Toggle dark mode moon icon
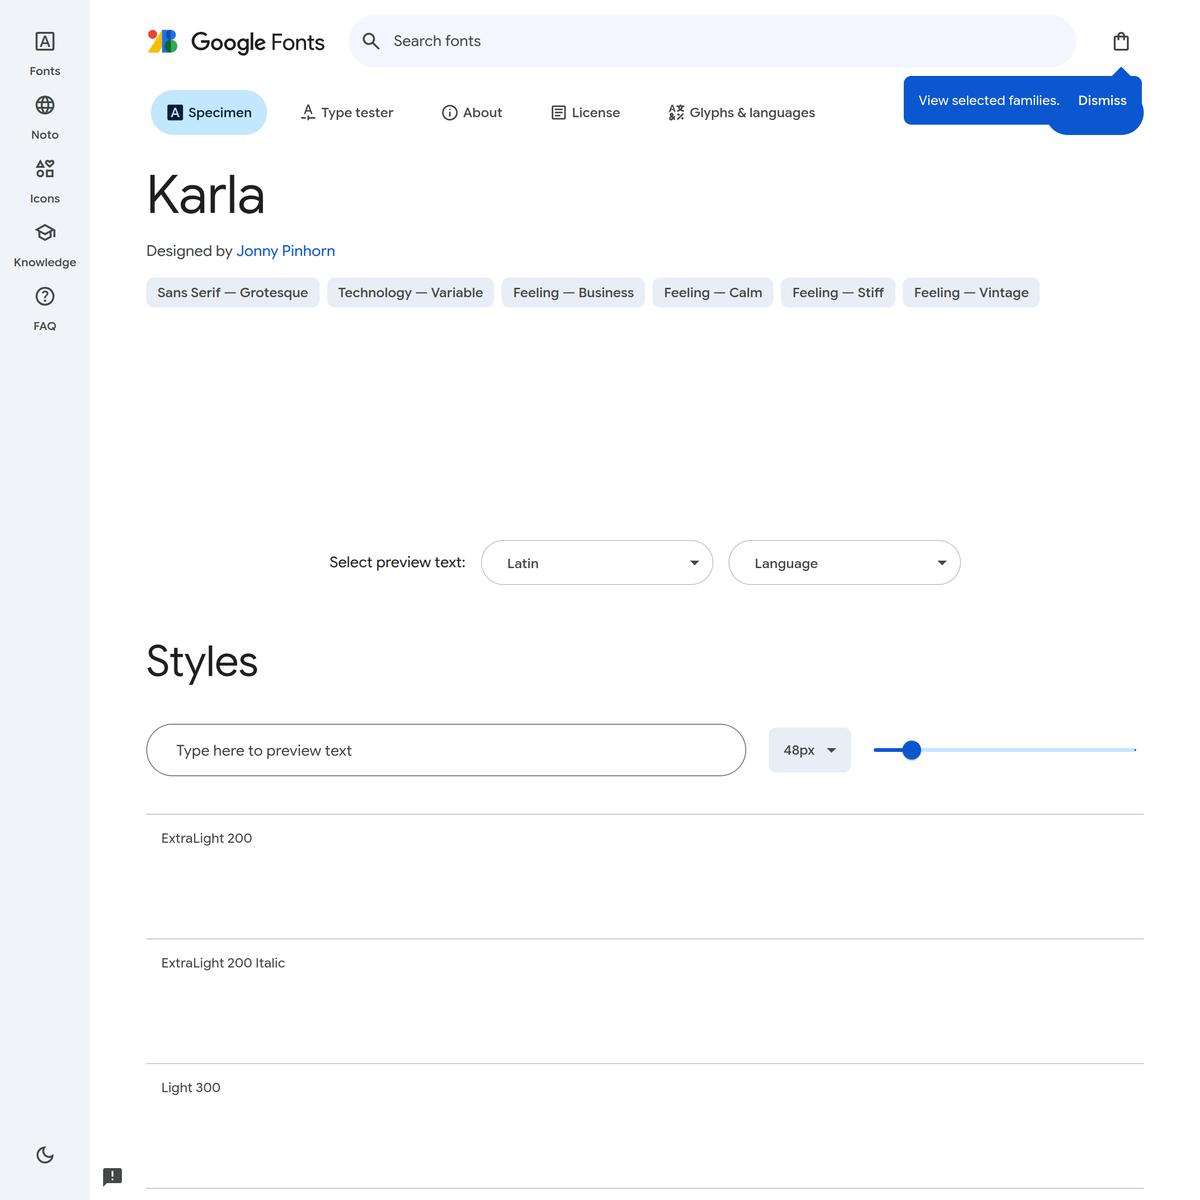Image resolution: width=1200 pixels, height=1200 pixels. coord(45,1155)
